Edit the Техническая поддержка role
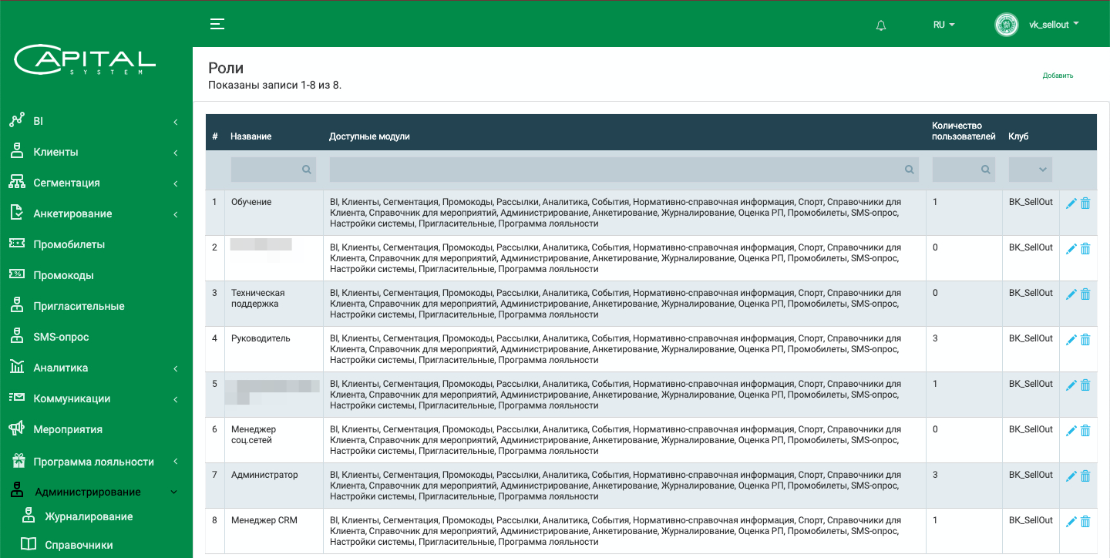 pyautogui.click(x=1071, y=294)
